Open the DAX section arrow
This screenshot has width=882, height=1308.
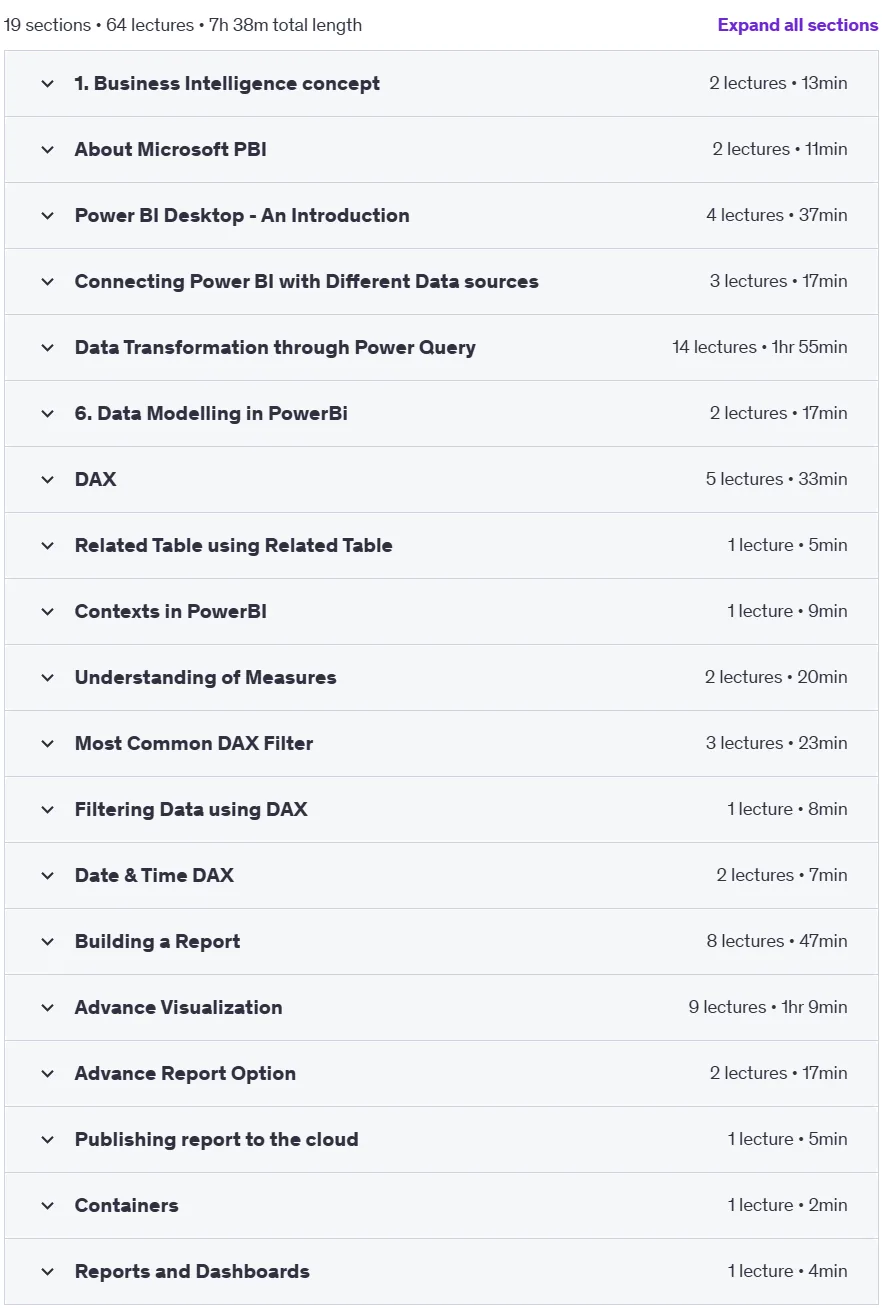tap(47, 480)
